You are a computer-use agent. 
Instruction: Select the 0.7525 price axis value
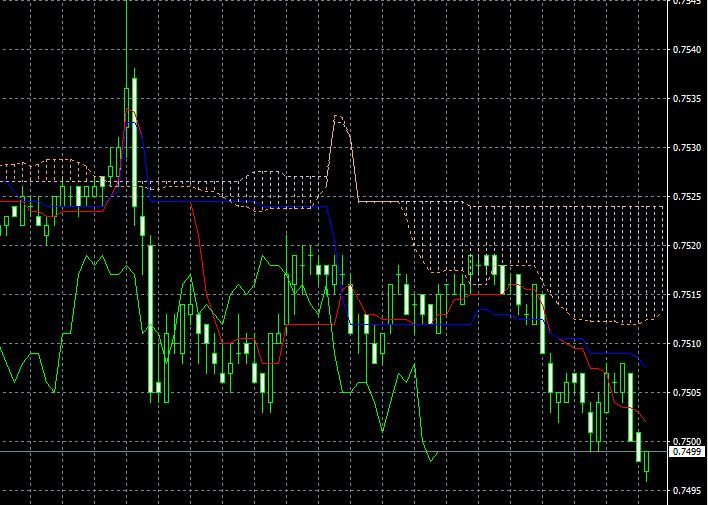click(687, 197)
